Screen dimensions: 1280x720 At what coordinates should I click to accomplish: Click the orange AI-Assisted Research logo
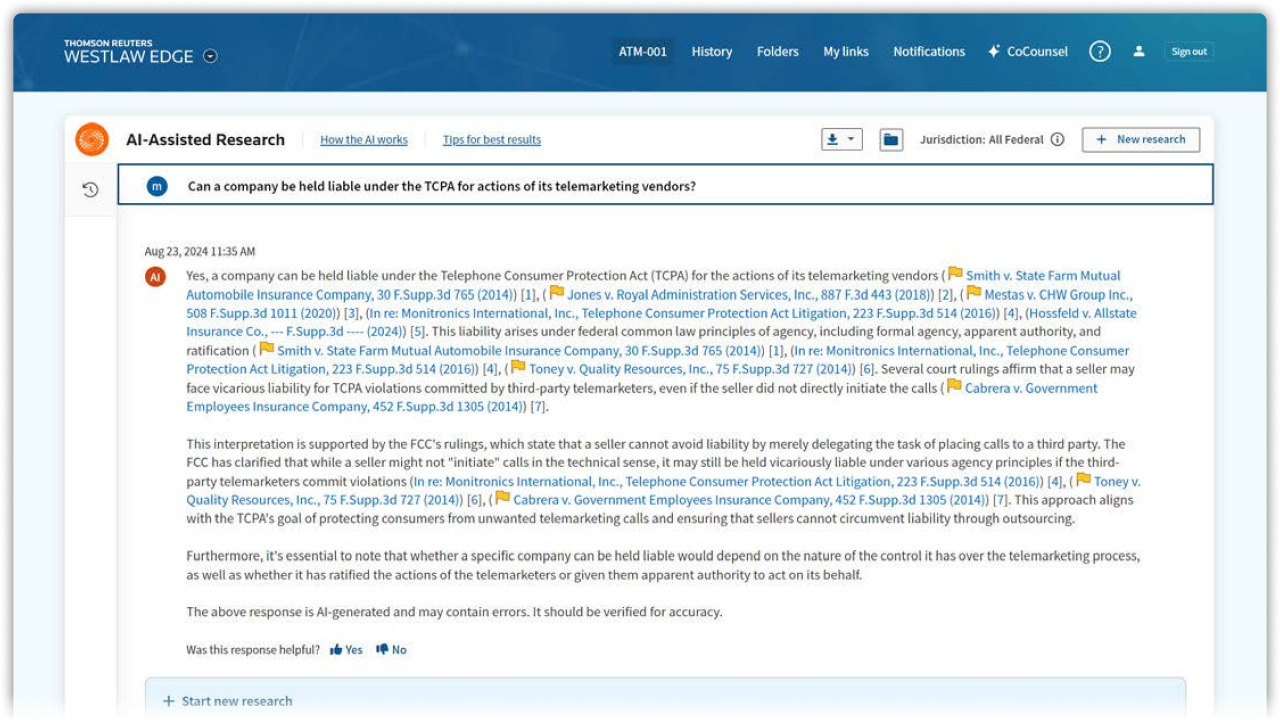point(92,140)
